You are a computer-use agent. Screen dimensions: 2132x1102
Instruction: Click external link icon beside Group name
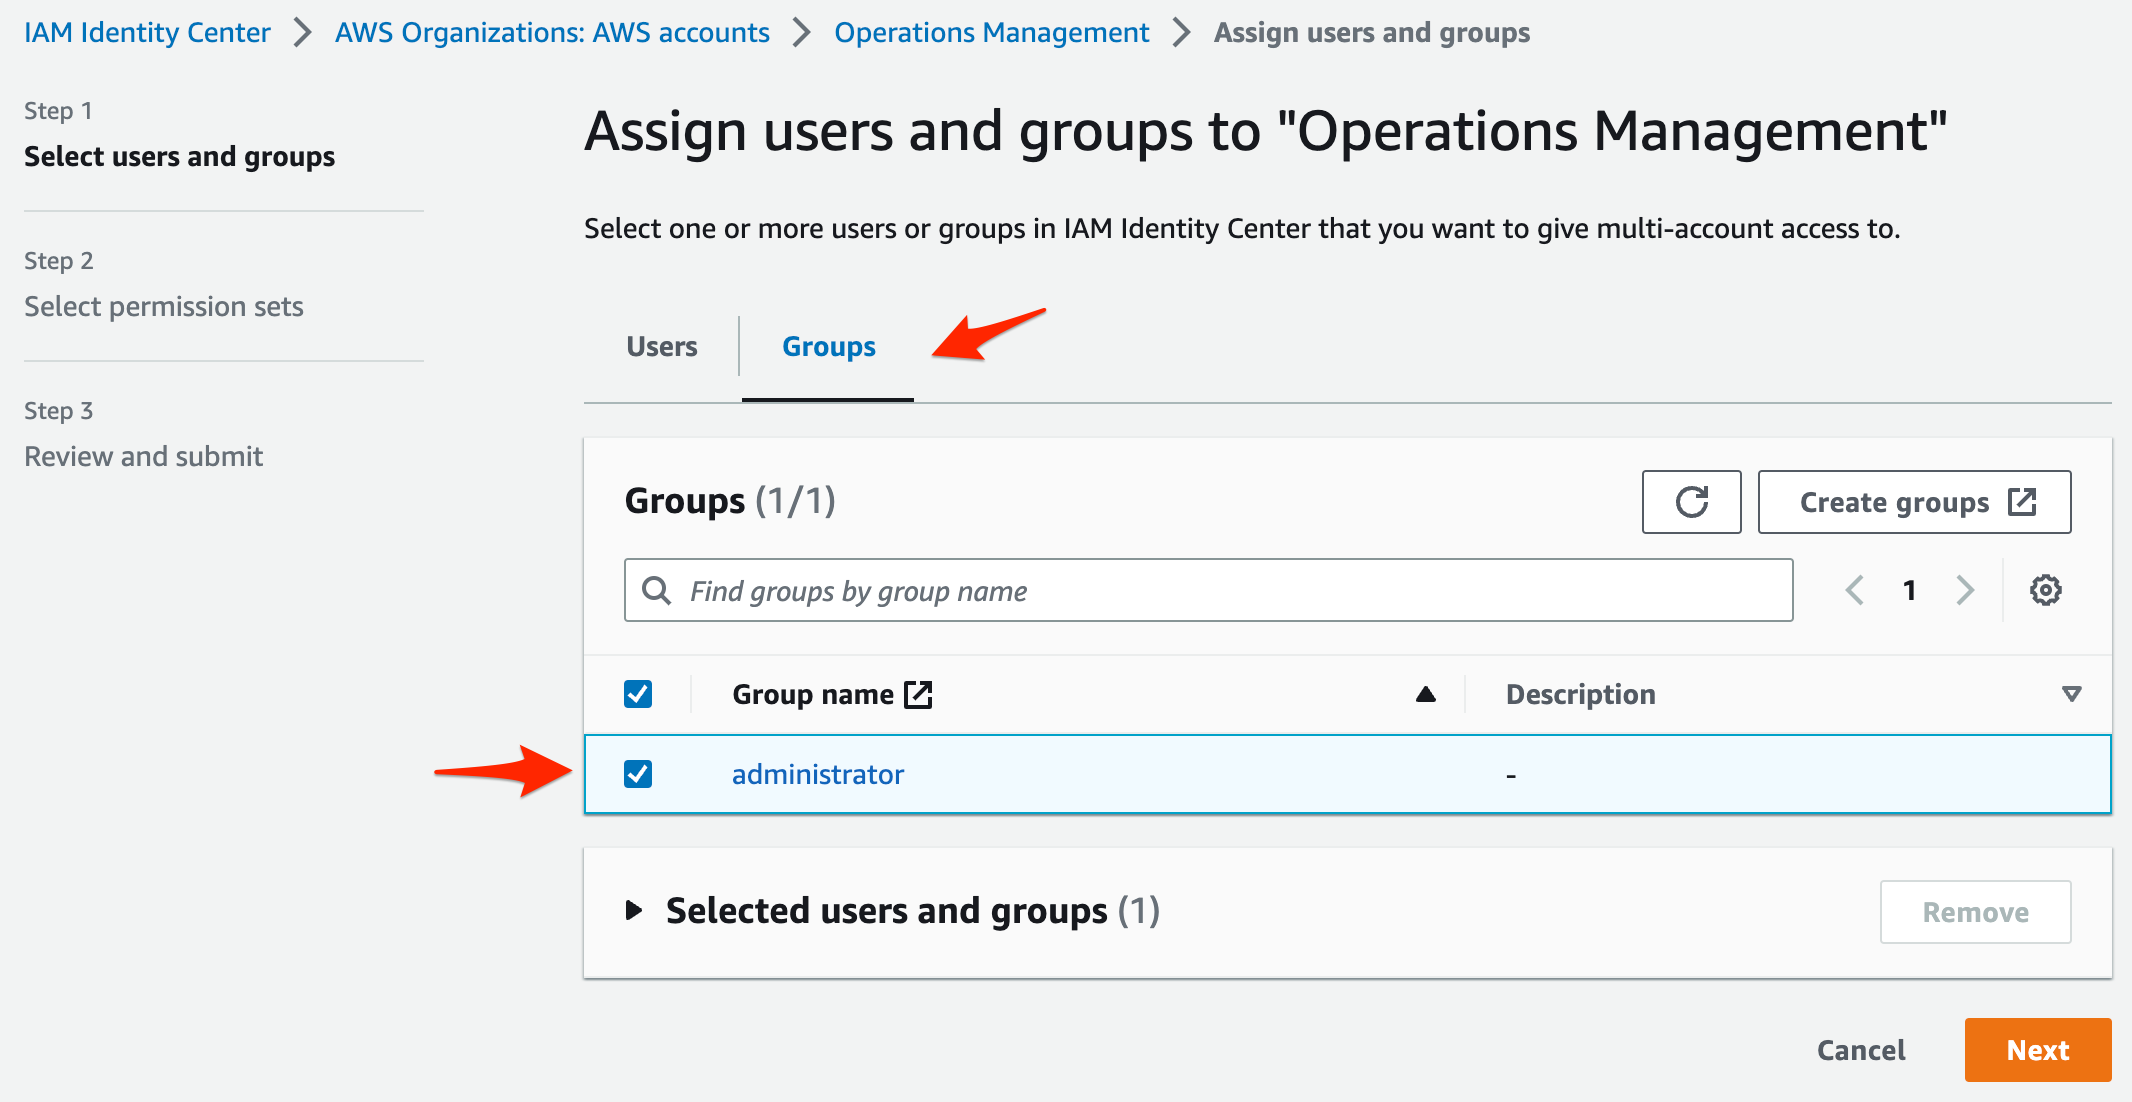tap(918, 694)
